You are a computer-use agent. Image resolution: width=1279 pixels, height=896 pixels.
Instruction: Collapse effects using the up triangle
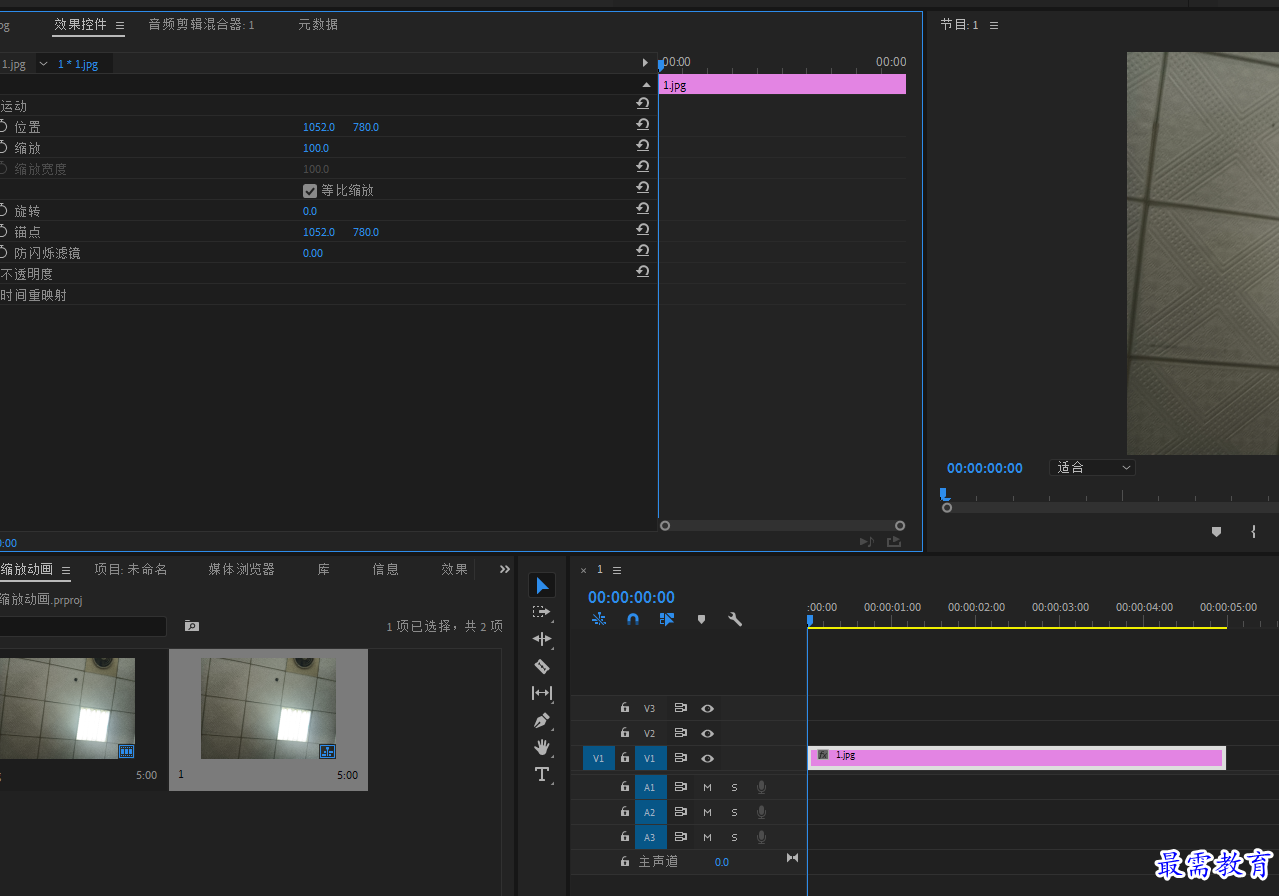[x=646, y=85]
